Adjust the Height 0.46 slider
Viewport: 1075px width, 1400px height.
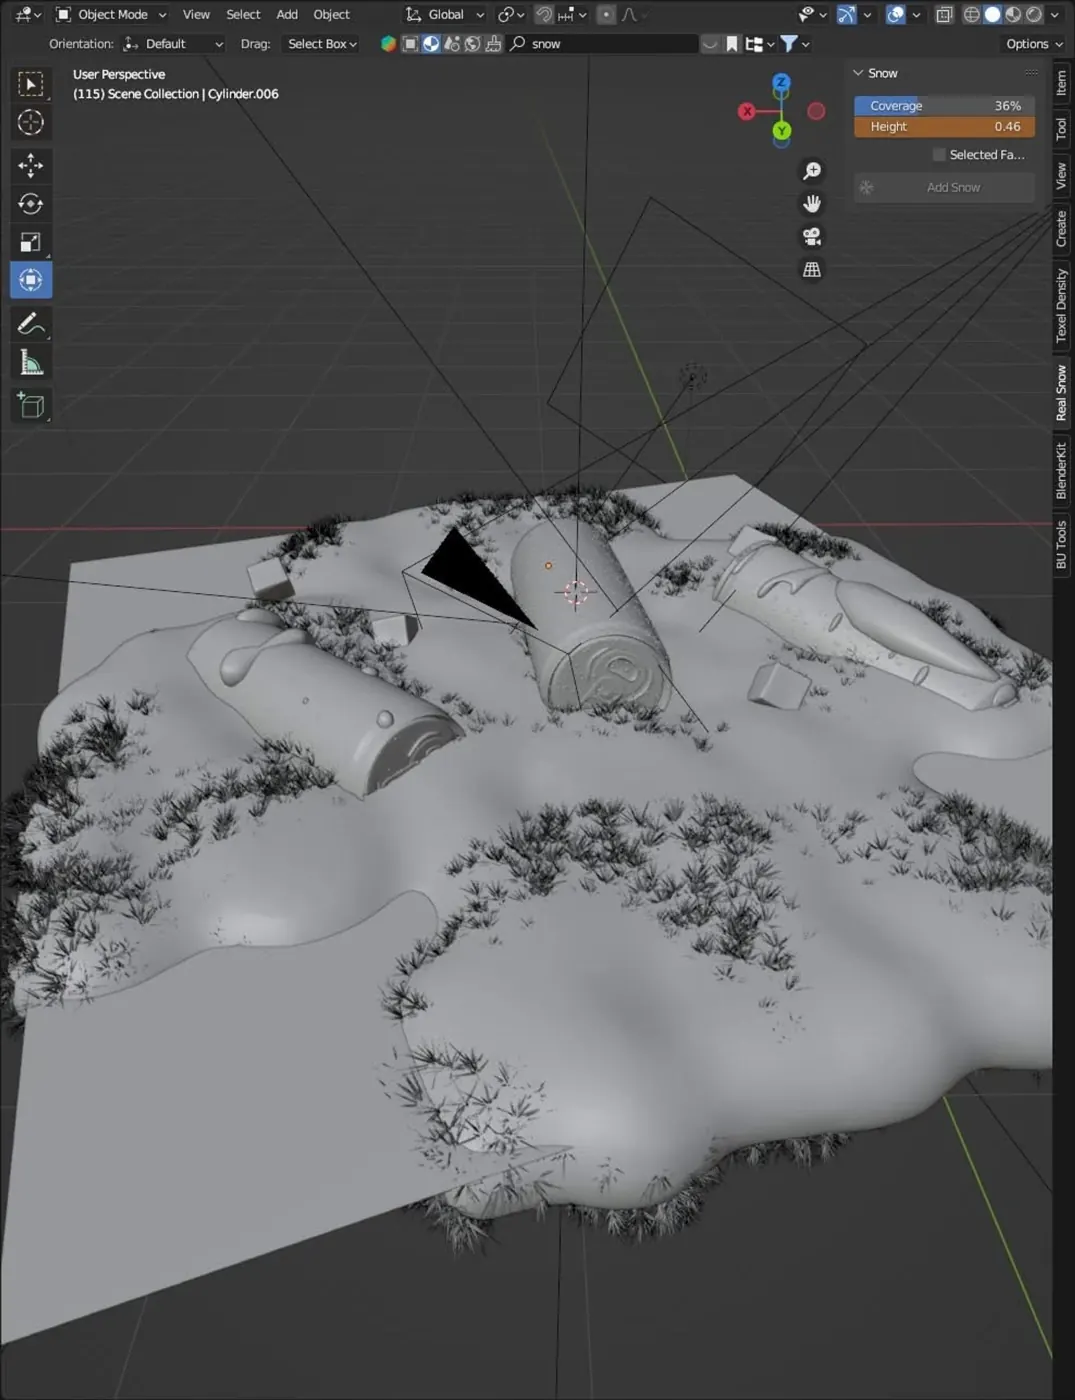[944, 127]
